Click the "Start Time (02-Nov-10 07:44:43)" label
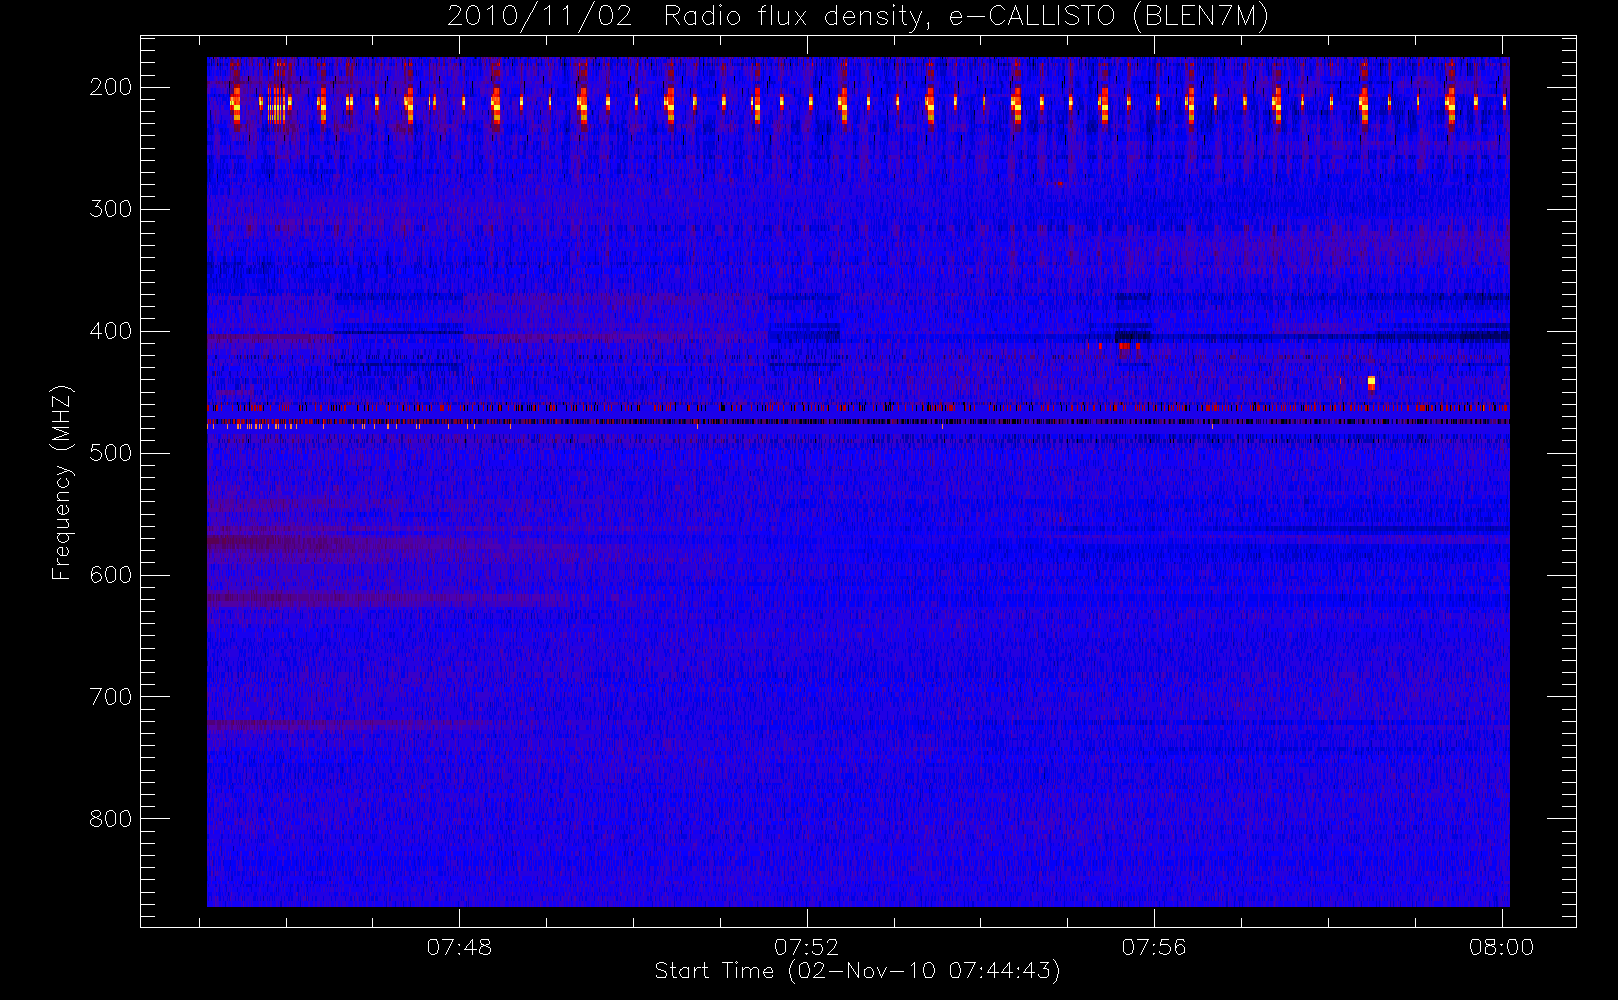1618x1000 pixels. [x=857, y=971]
